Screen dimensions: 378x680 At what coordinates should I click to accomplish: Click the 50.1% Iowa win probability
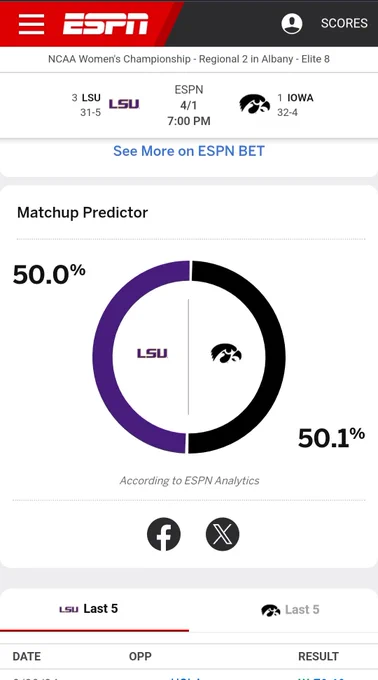click(331, 437)
